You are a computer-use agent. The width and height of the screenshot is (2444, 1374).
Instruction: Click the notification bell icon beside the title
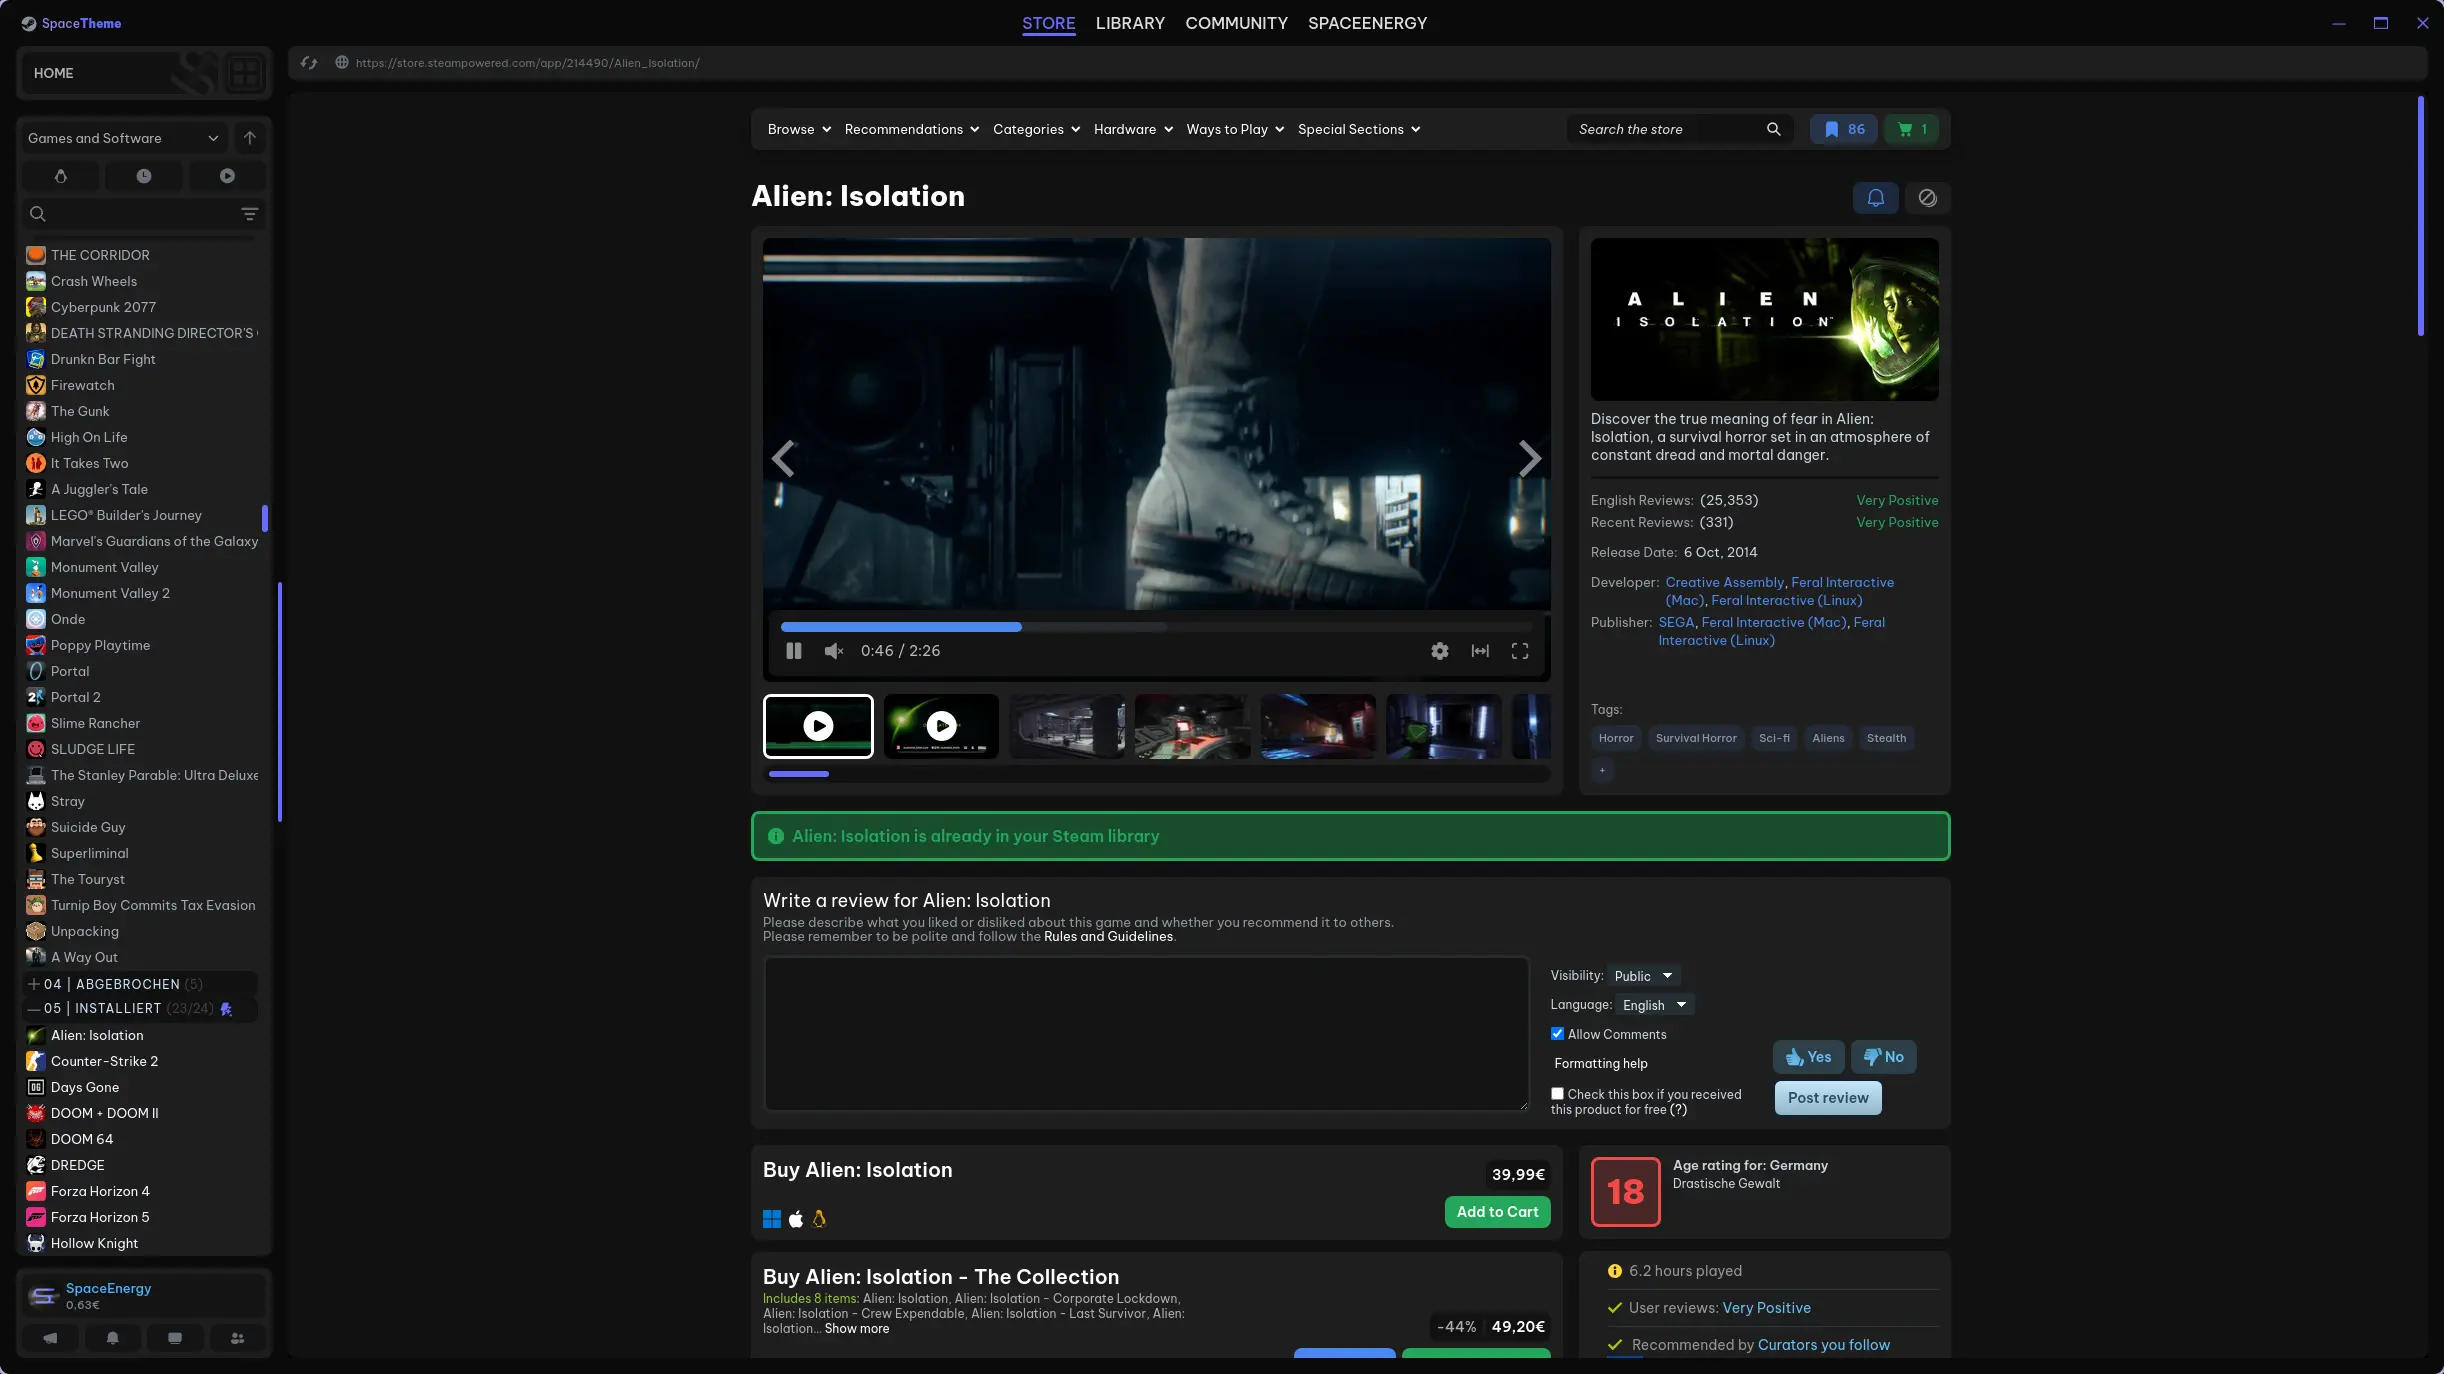[x=1875, y=198]
